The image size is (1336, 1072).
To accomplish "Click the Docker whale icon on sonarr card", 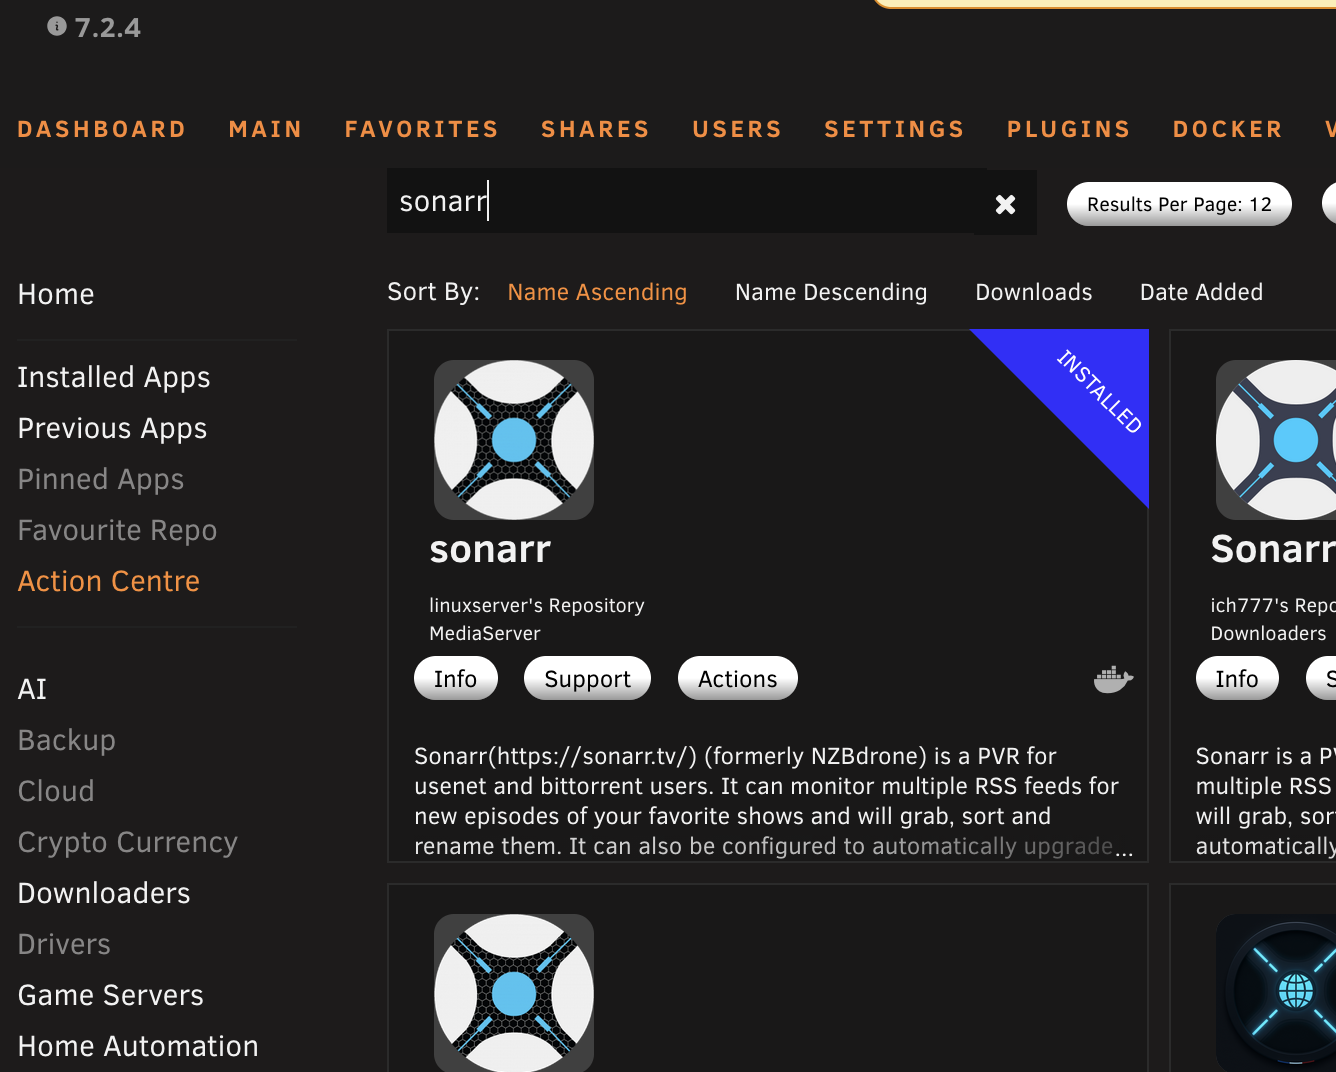I will (1113, 680).
